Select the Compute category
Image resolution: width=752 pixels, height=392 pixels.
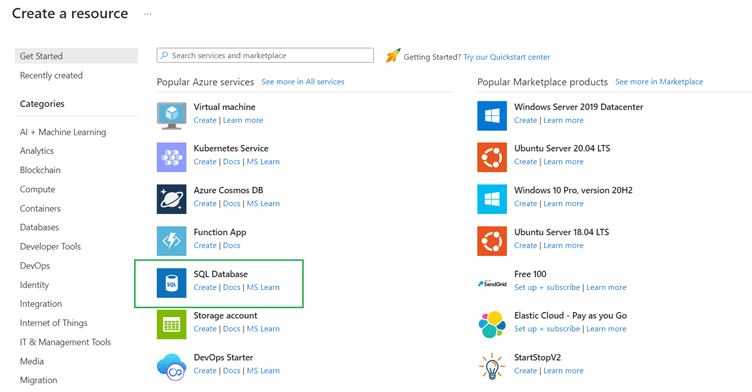[x=37, y=189]
